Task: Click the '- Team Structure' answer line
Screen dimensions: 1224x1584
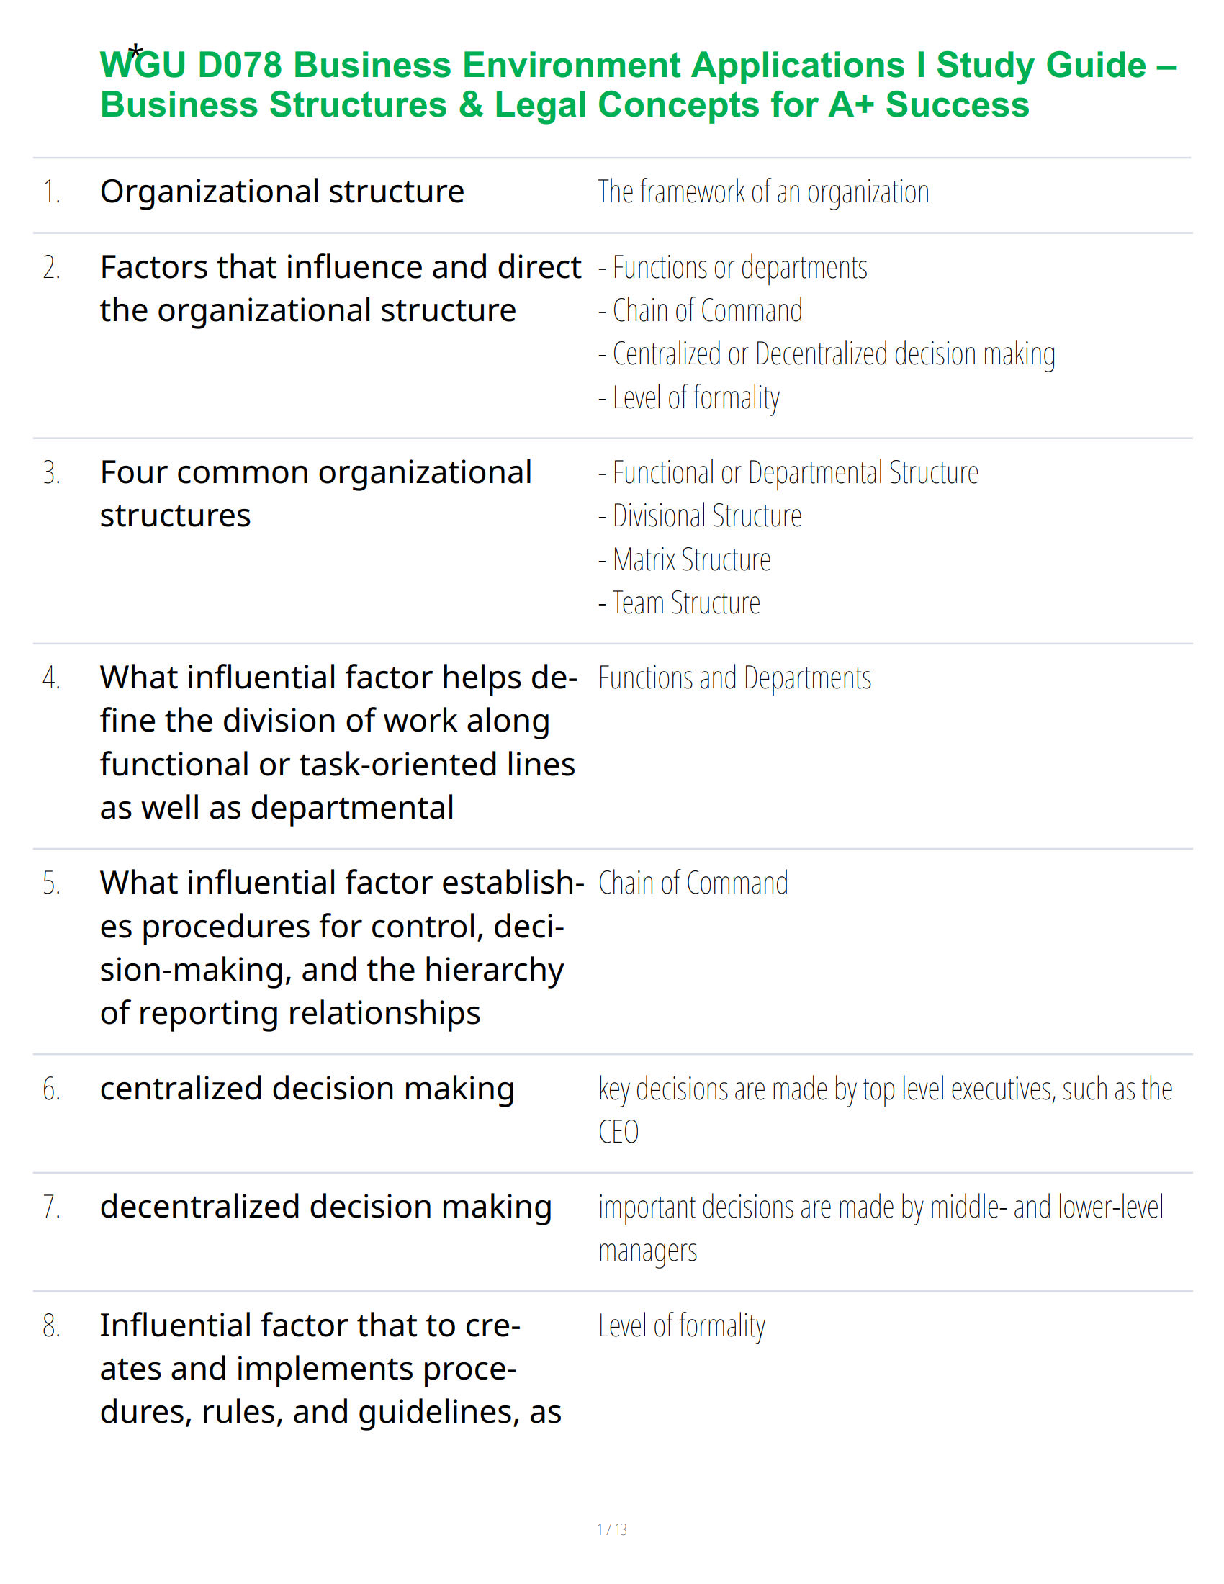Action: (679, 603)
